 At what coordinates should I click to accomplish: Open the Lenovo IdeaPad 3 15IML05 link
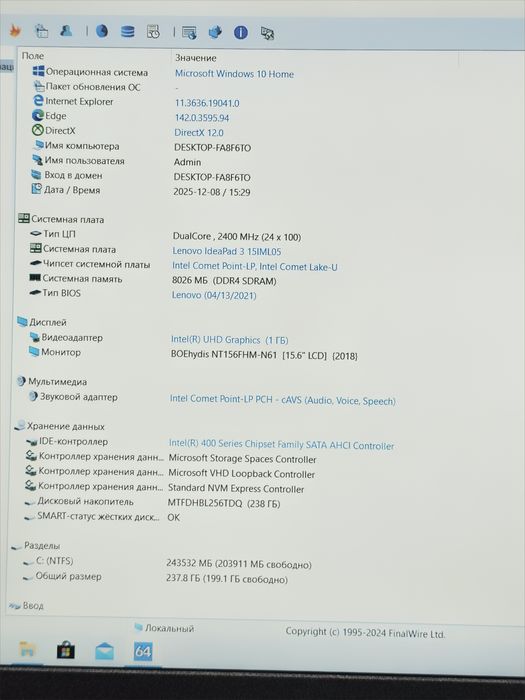tap(227, 251)
